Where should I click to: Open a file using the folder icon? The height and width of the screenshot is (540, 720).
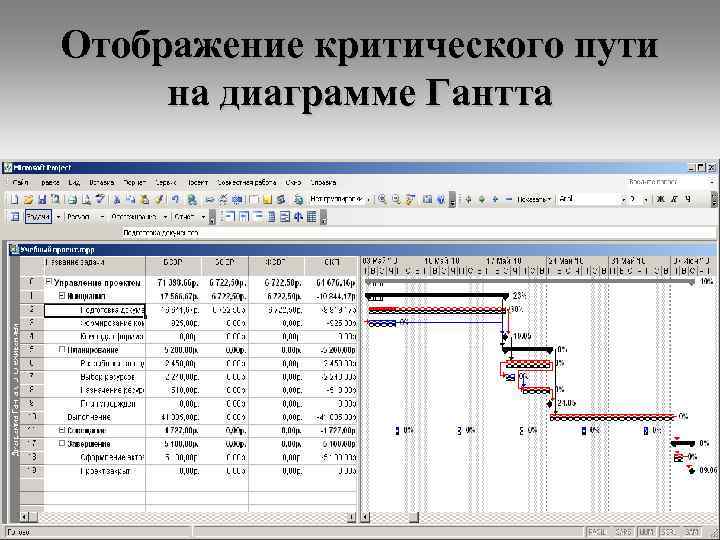[x=28, y=199]
